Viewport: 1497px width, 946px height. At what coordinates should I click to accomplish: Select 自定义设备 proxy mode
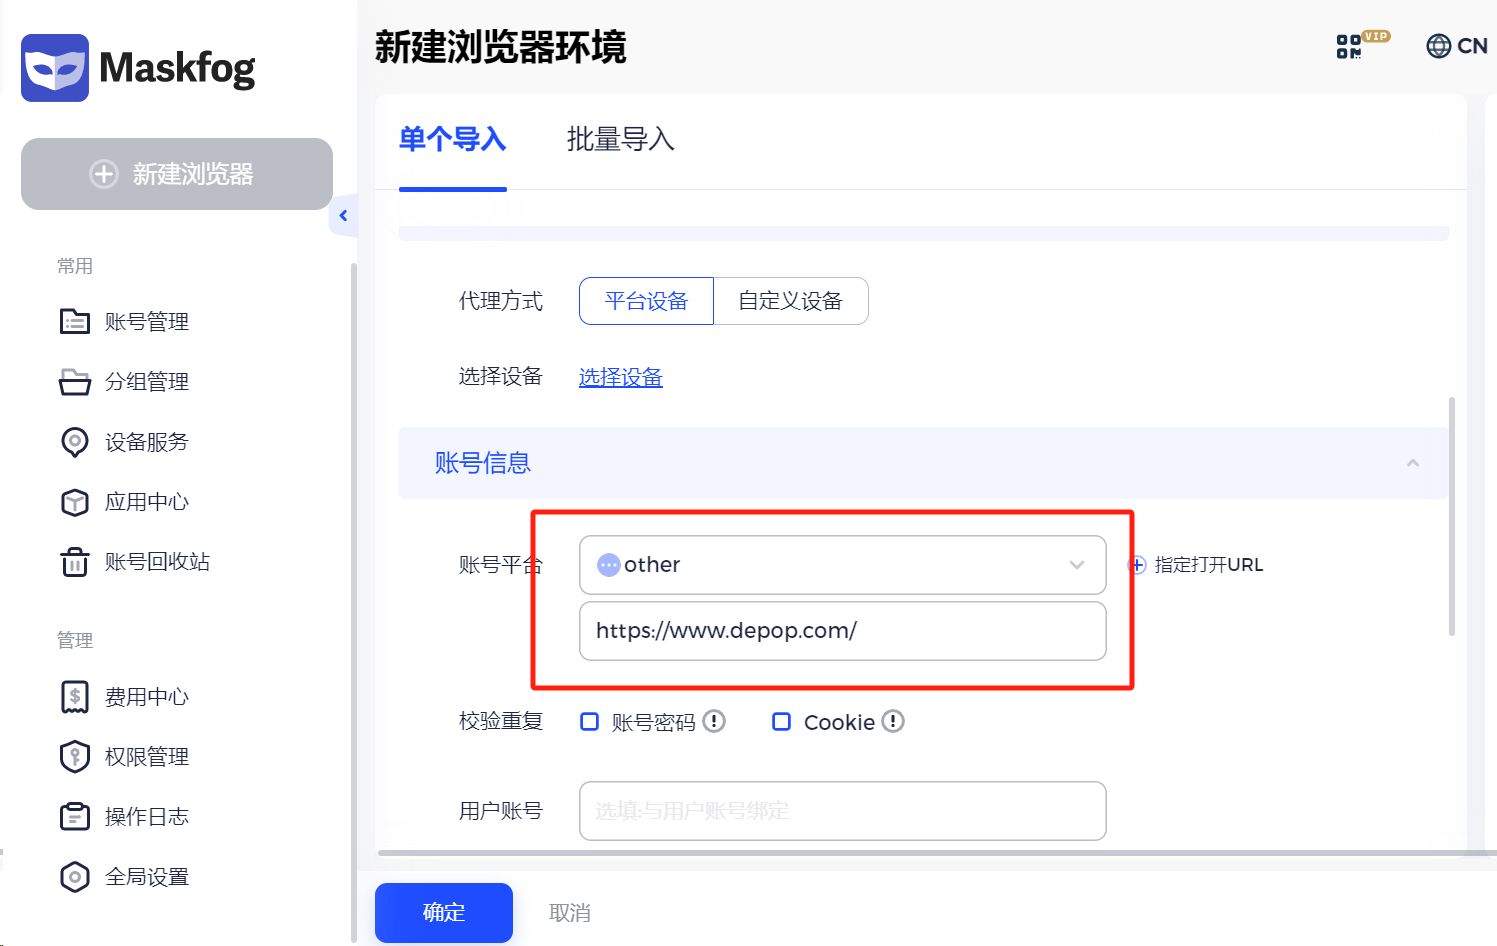pyautogui.click(x=791, y=301)
